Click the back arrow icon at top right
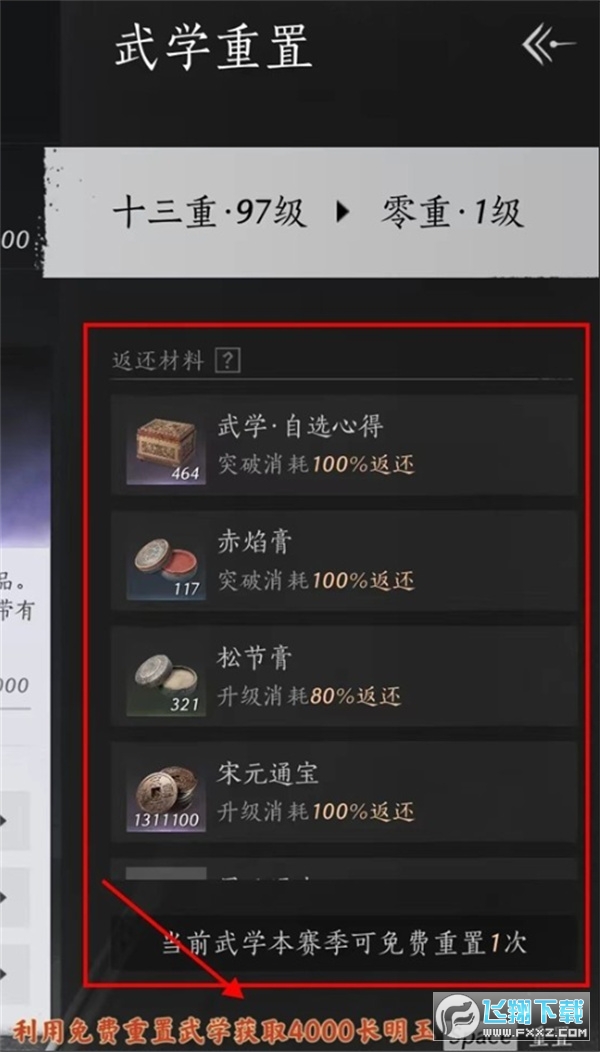 tap(548, 44)
